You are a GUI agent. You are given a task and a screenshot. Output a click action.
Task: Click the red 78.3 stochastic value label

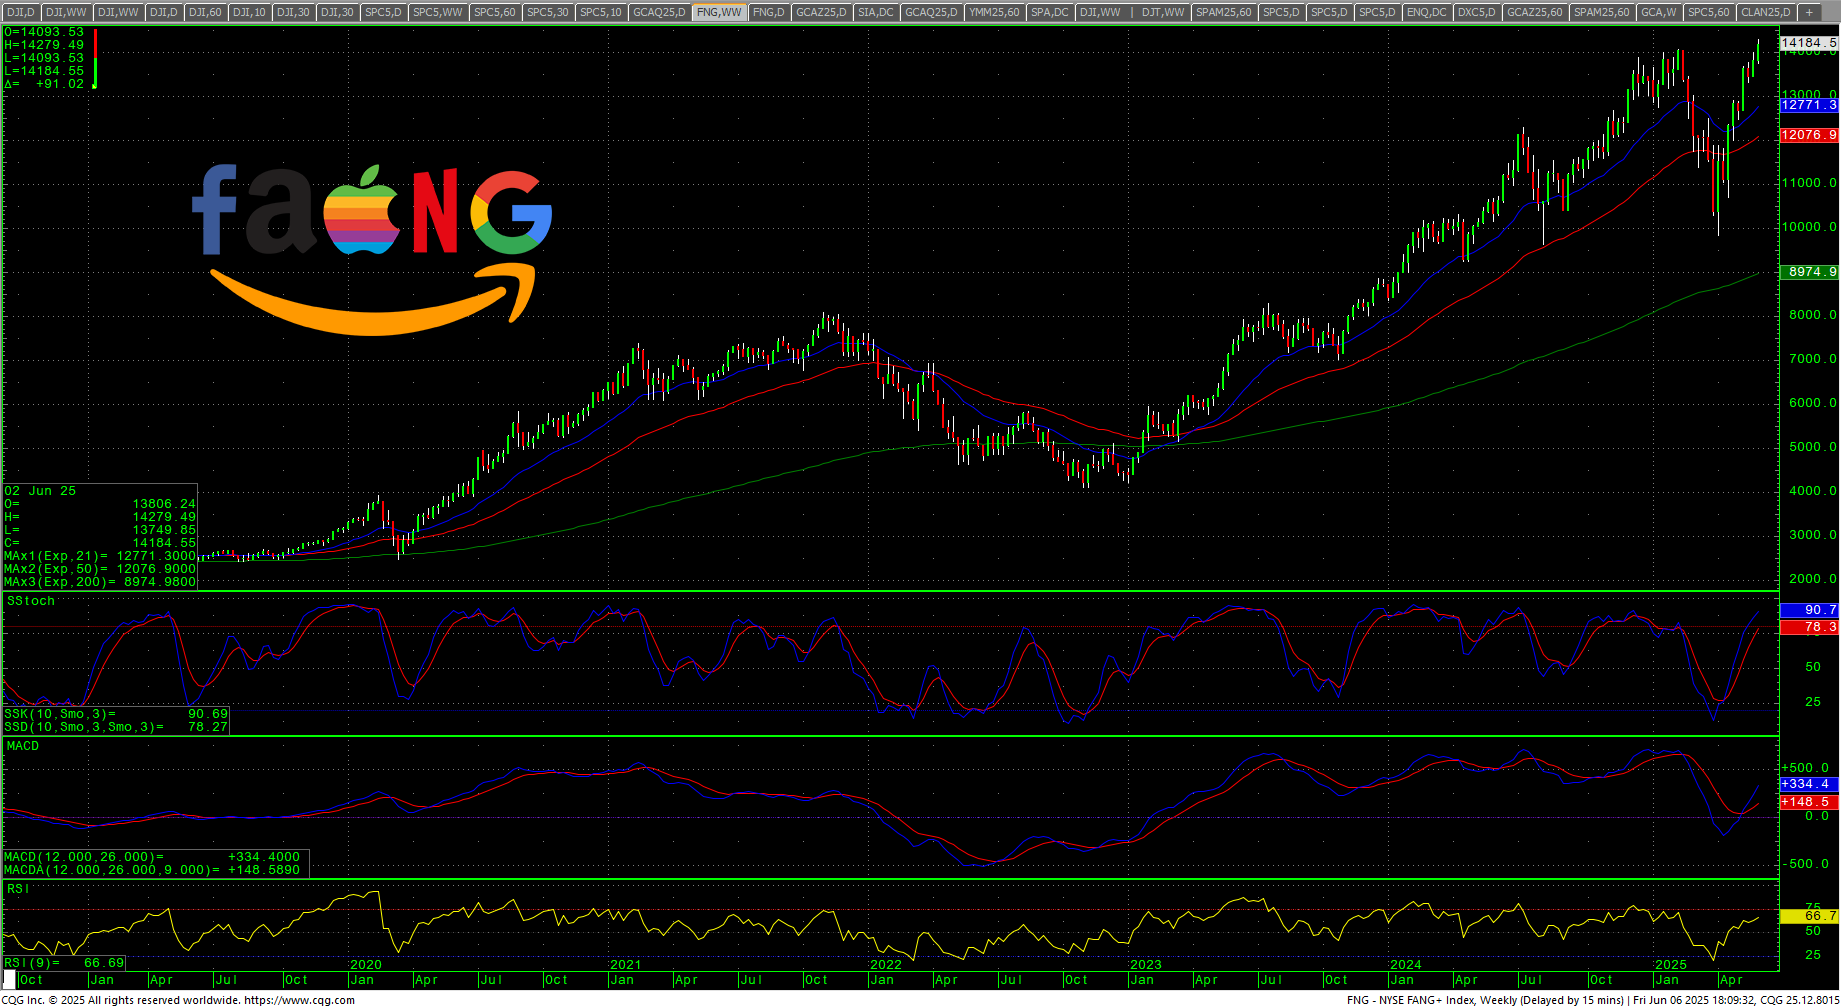coord(1809,627)
